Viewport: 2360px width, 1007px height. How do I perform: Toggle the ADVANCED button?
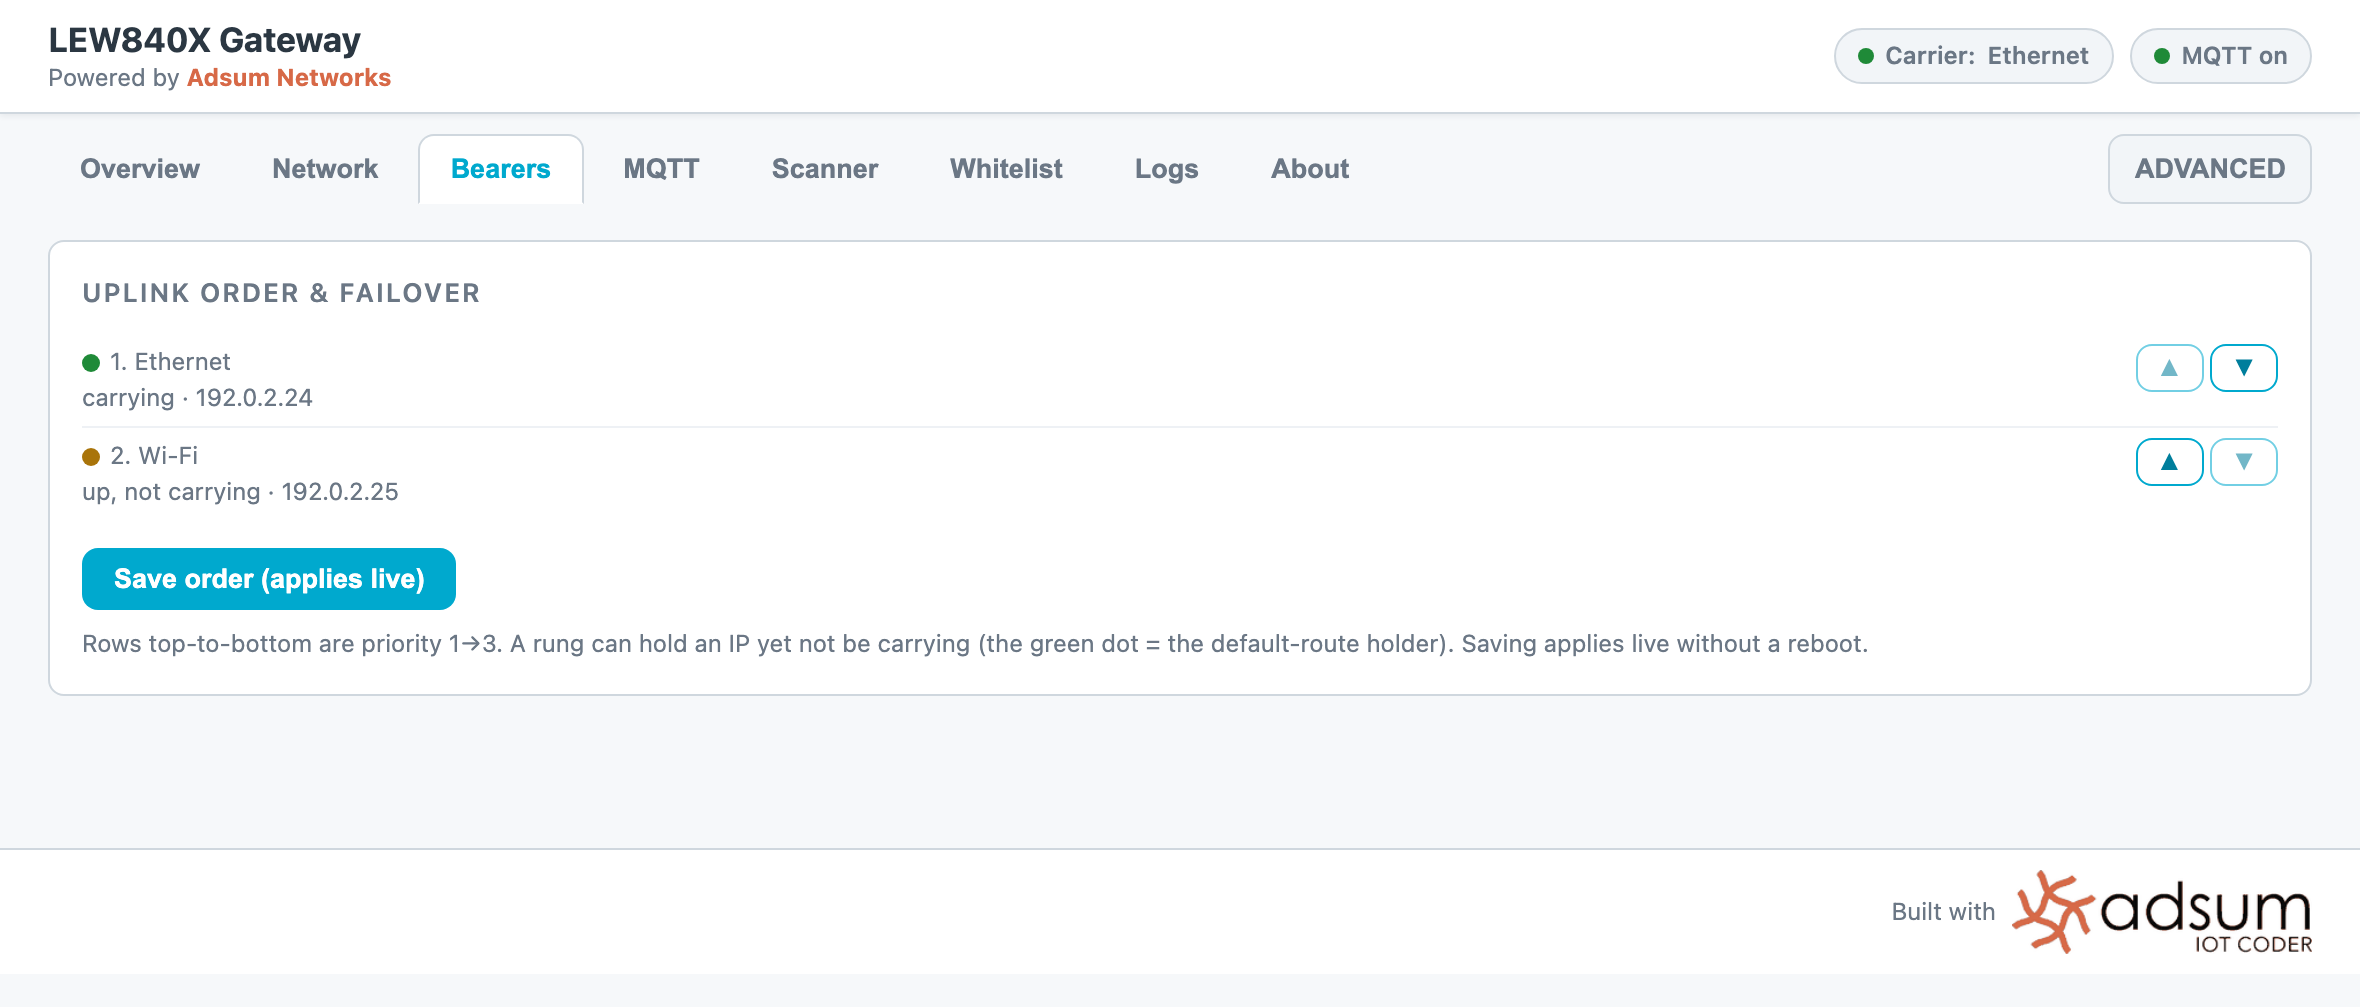[2209, 169]
